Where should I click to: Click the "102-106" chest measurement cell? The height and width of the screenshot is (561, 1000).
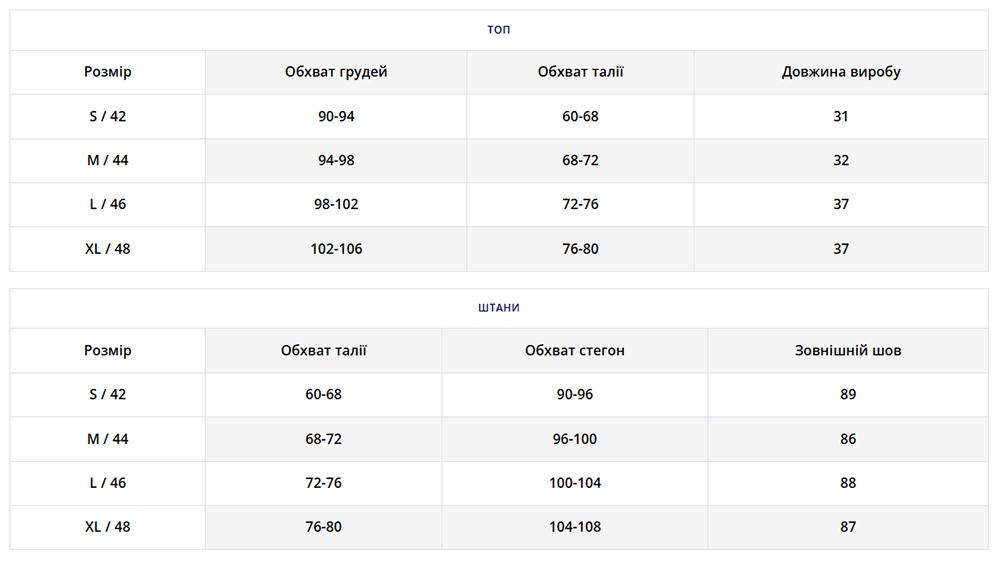point(336,249)
